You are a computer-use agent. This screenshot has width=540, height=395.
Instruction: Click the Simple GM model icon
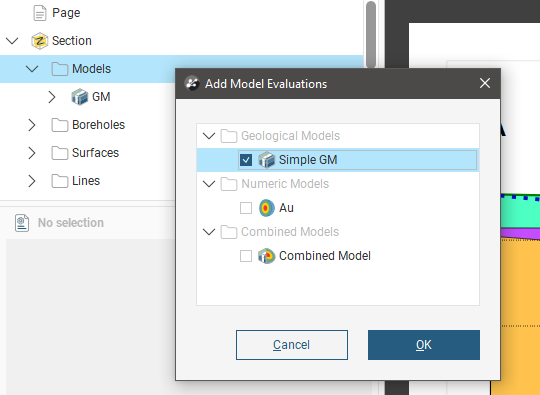point(267,160)
